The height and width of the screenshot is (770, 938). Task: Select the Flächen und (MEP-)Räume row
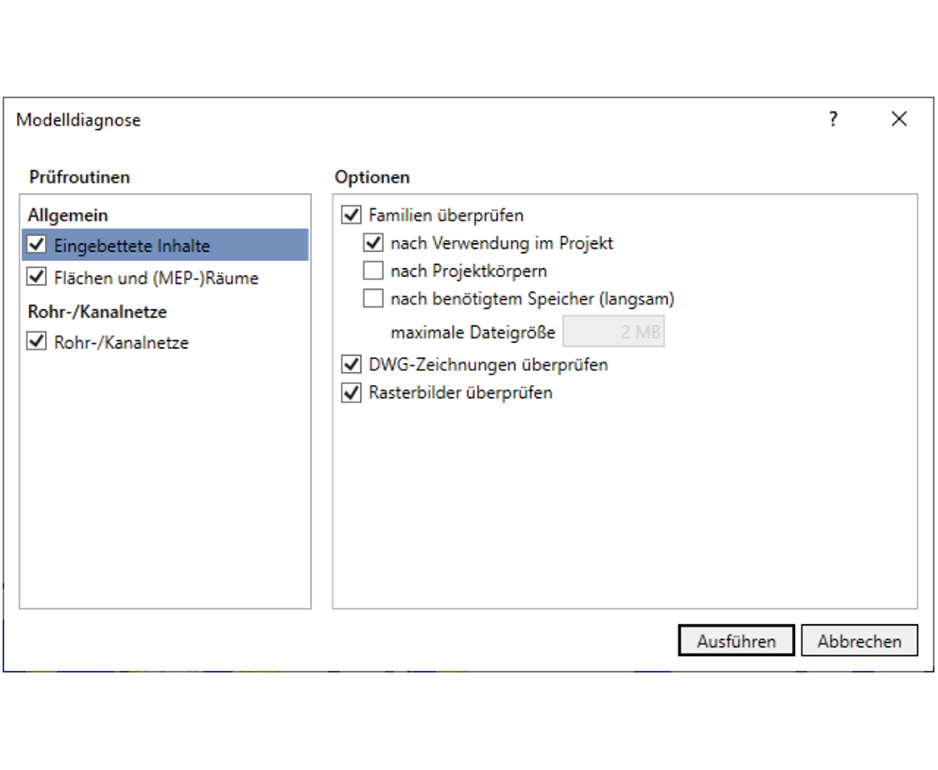[x=156, y=278]
